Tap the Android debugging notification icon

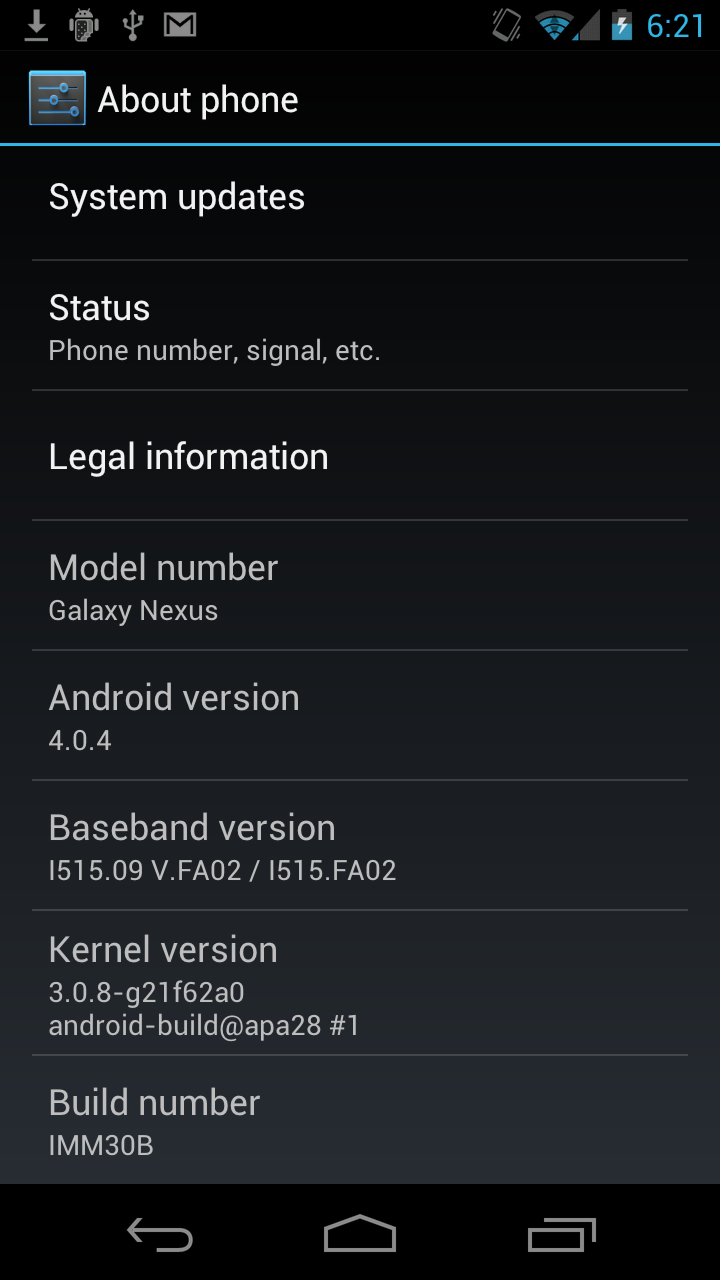(84, 25)
